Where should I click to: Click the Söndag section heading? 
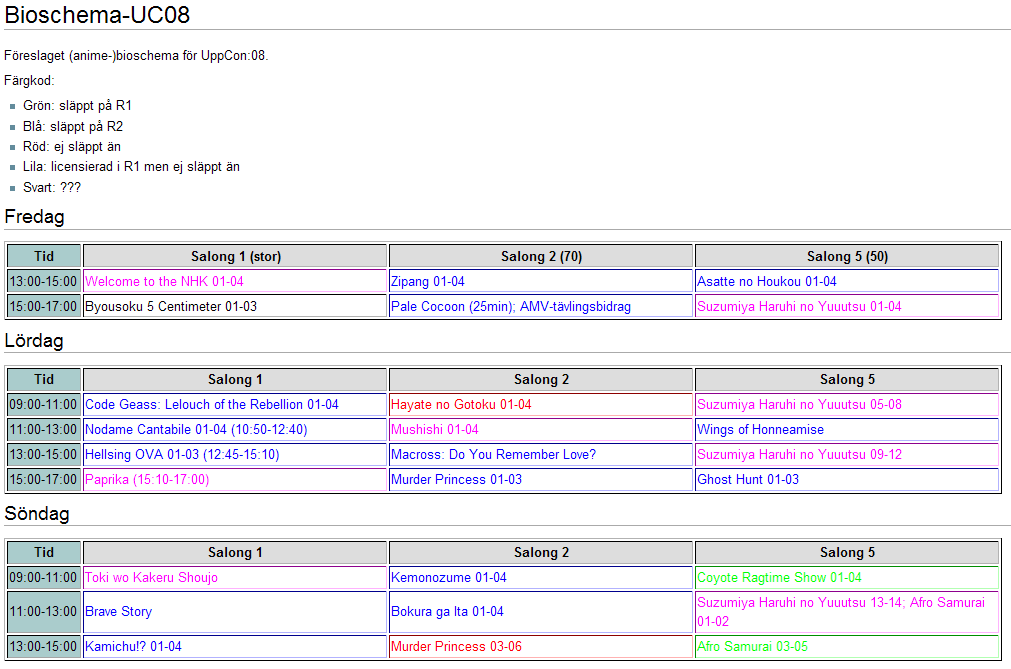(x=37, y=514)
